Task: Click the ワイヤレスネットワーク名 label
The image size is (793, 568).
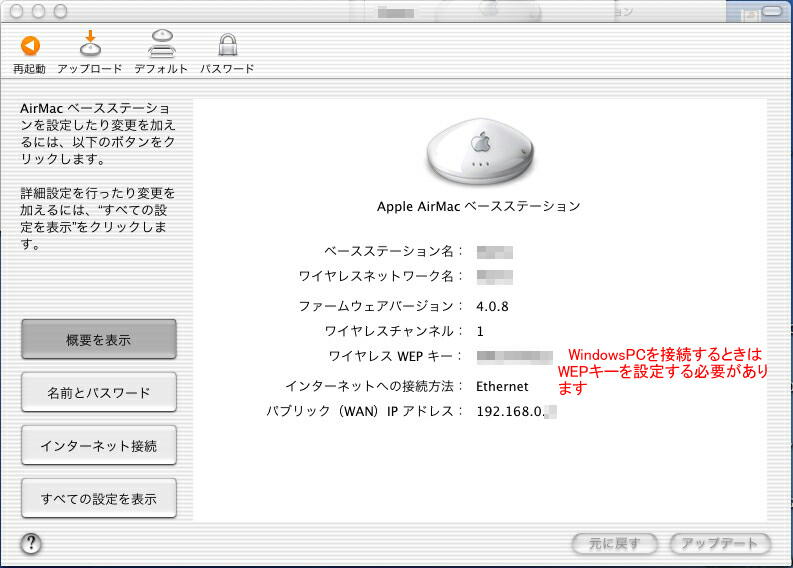Action: point(380,276)
